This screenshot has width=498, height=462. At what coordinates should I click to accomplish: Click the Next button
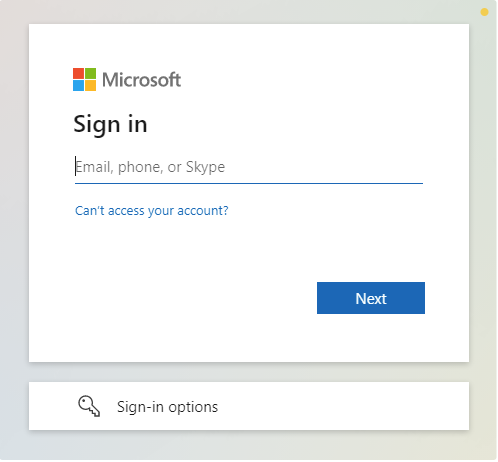[x=371, y=298]
